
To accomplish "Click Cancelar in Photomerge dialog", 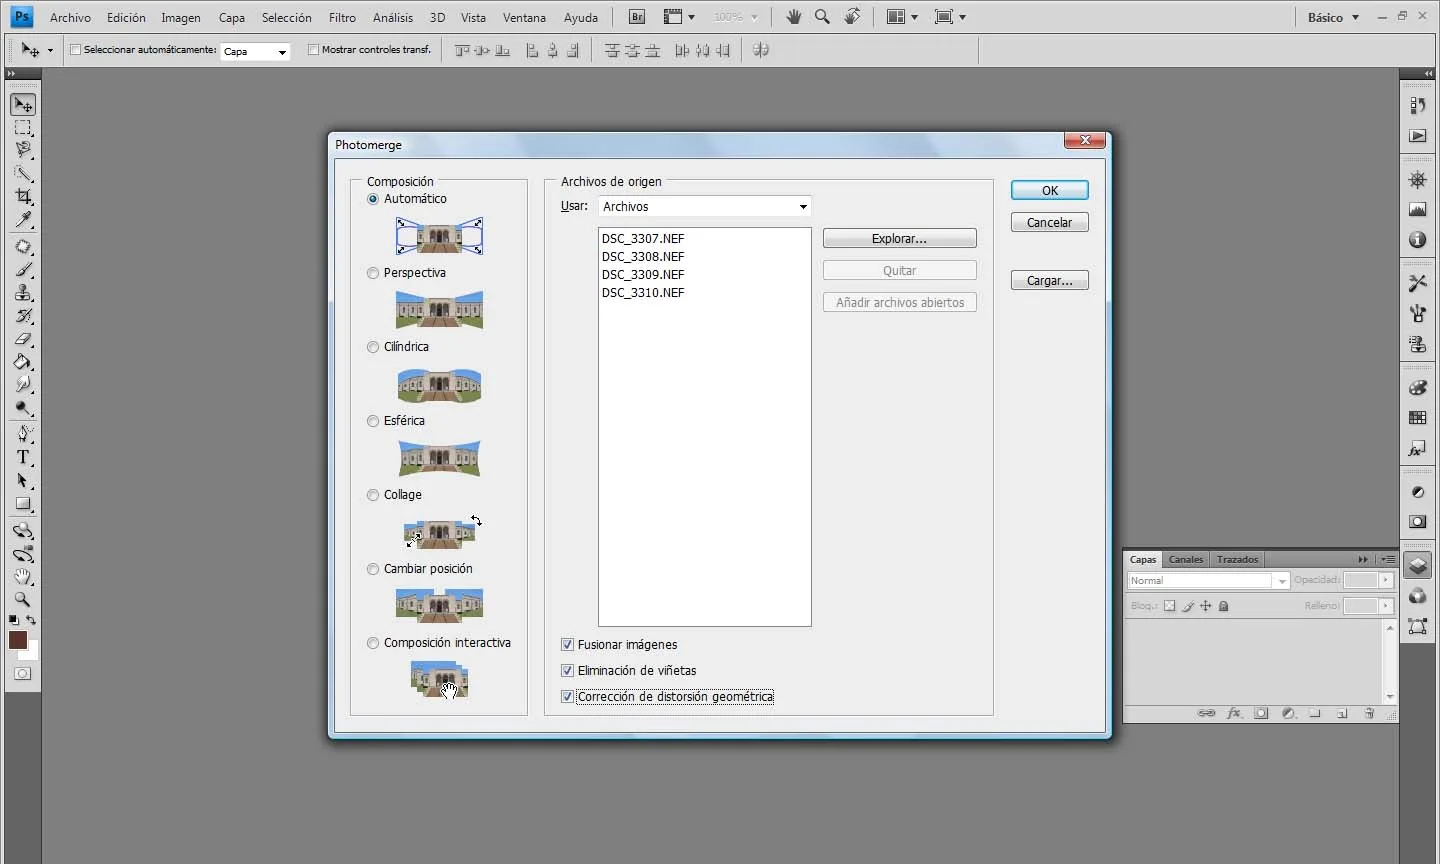I will pyautogui.click(x=1050, y=223).
